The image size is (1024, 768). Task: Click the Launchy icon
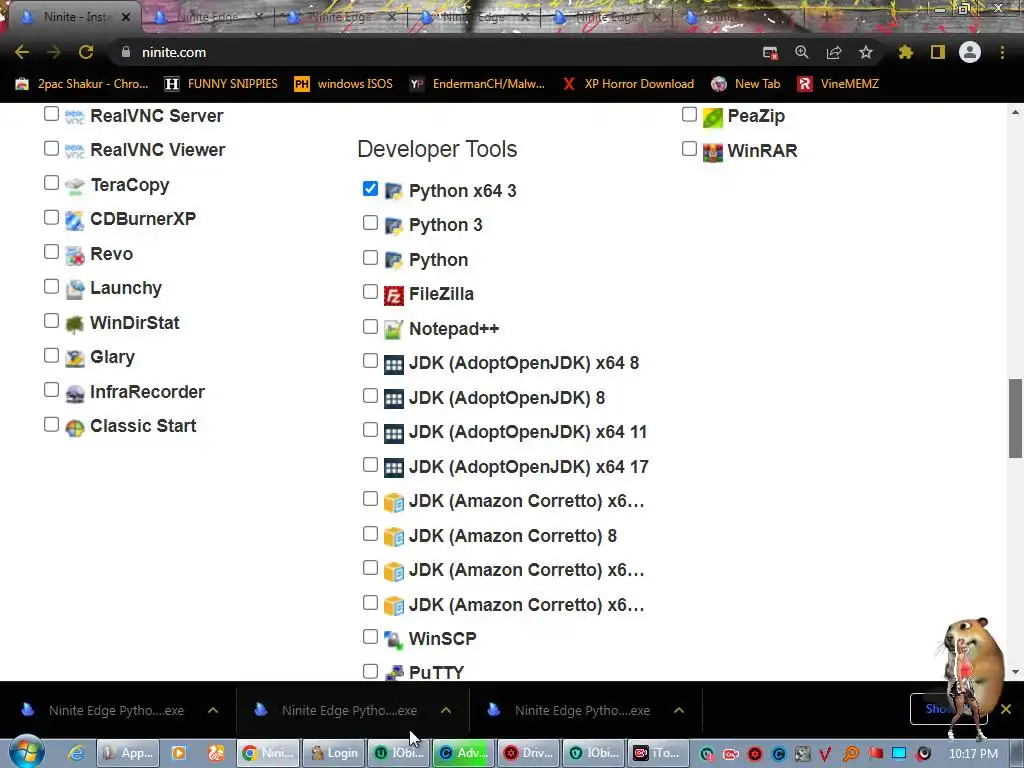pos(74,289)
